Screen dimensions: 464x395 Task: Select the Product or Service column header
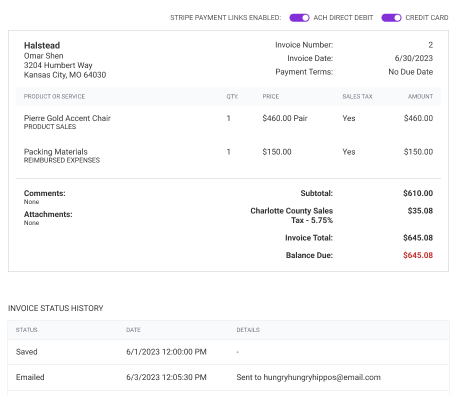(x=54, y=97)
